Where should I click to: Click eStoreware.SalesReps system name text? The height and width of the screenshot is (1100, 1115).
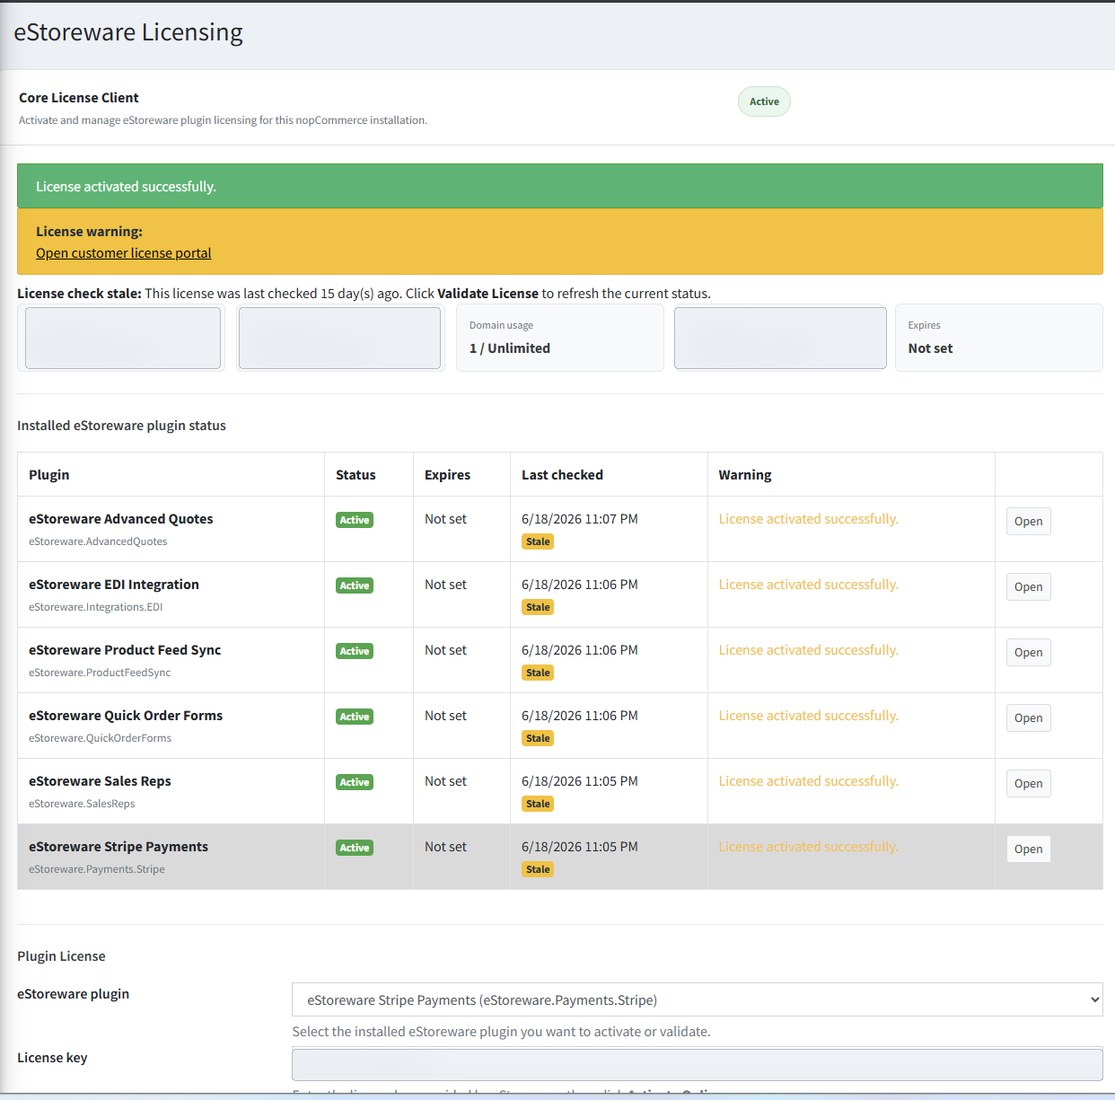tap(82, 803)
